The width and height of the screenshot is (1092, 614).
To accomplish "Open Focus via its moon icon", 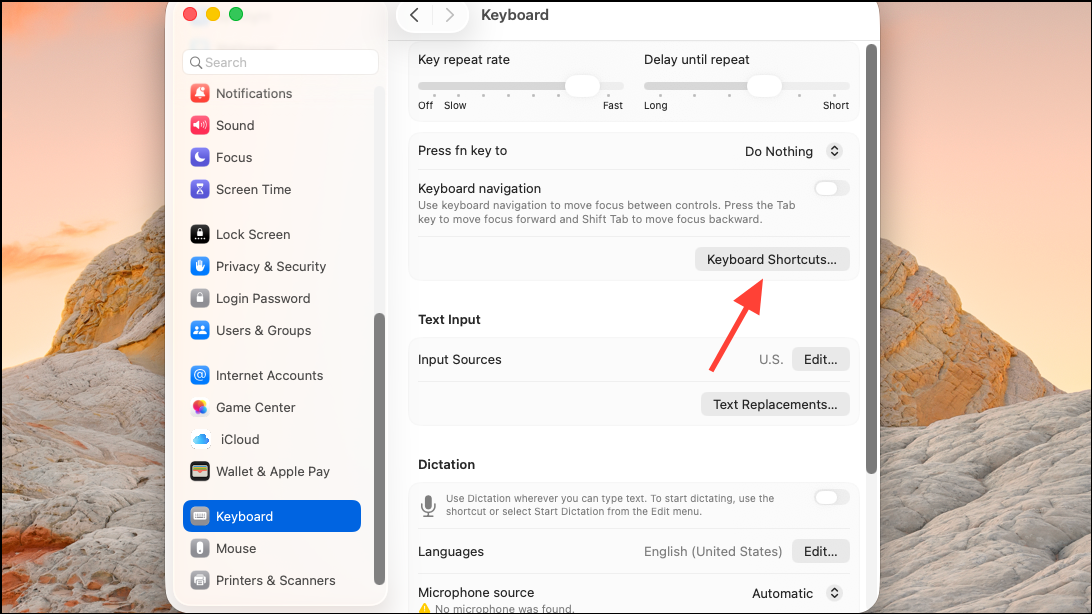I will tap(200, 157).
